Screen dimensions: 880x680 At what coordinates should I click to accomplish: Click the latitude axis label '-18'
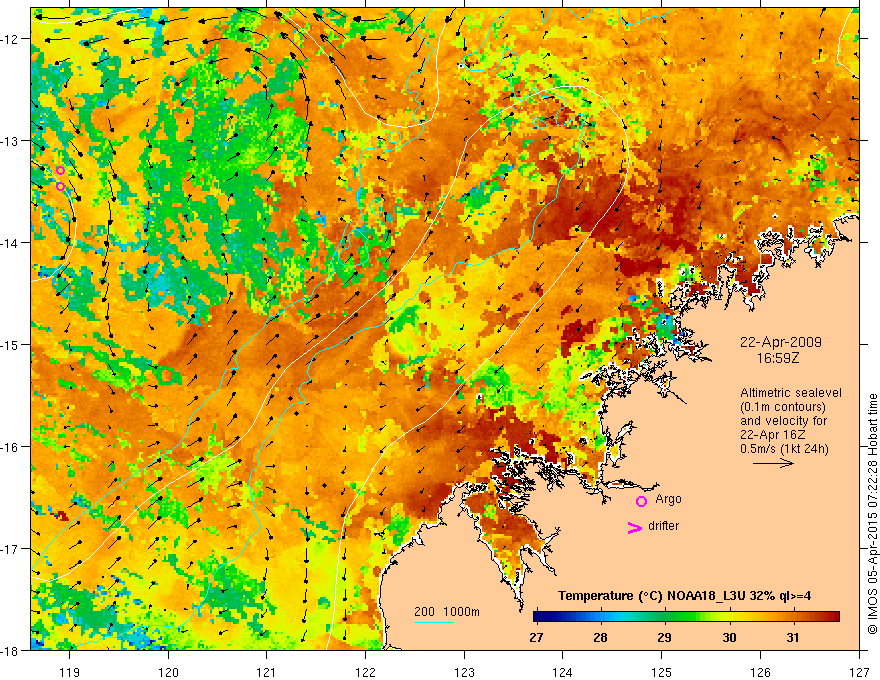11,650
